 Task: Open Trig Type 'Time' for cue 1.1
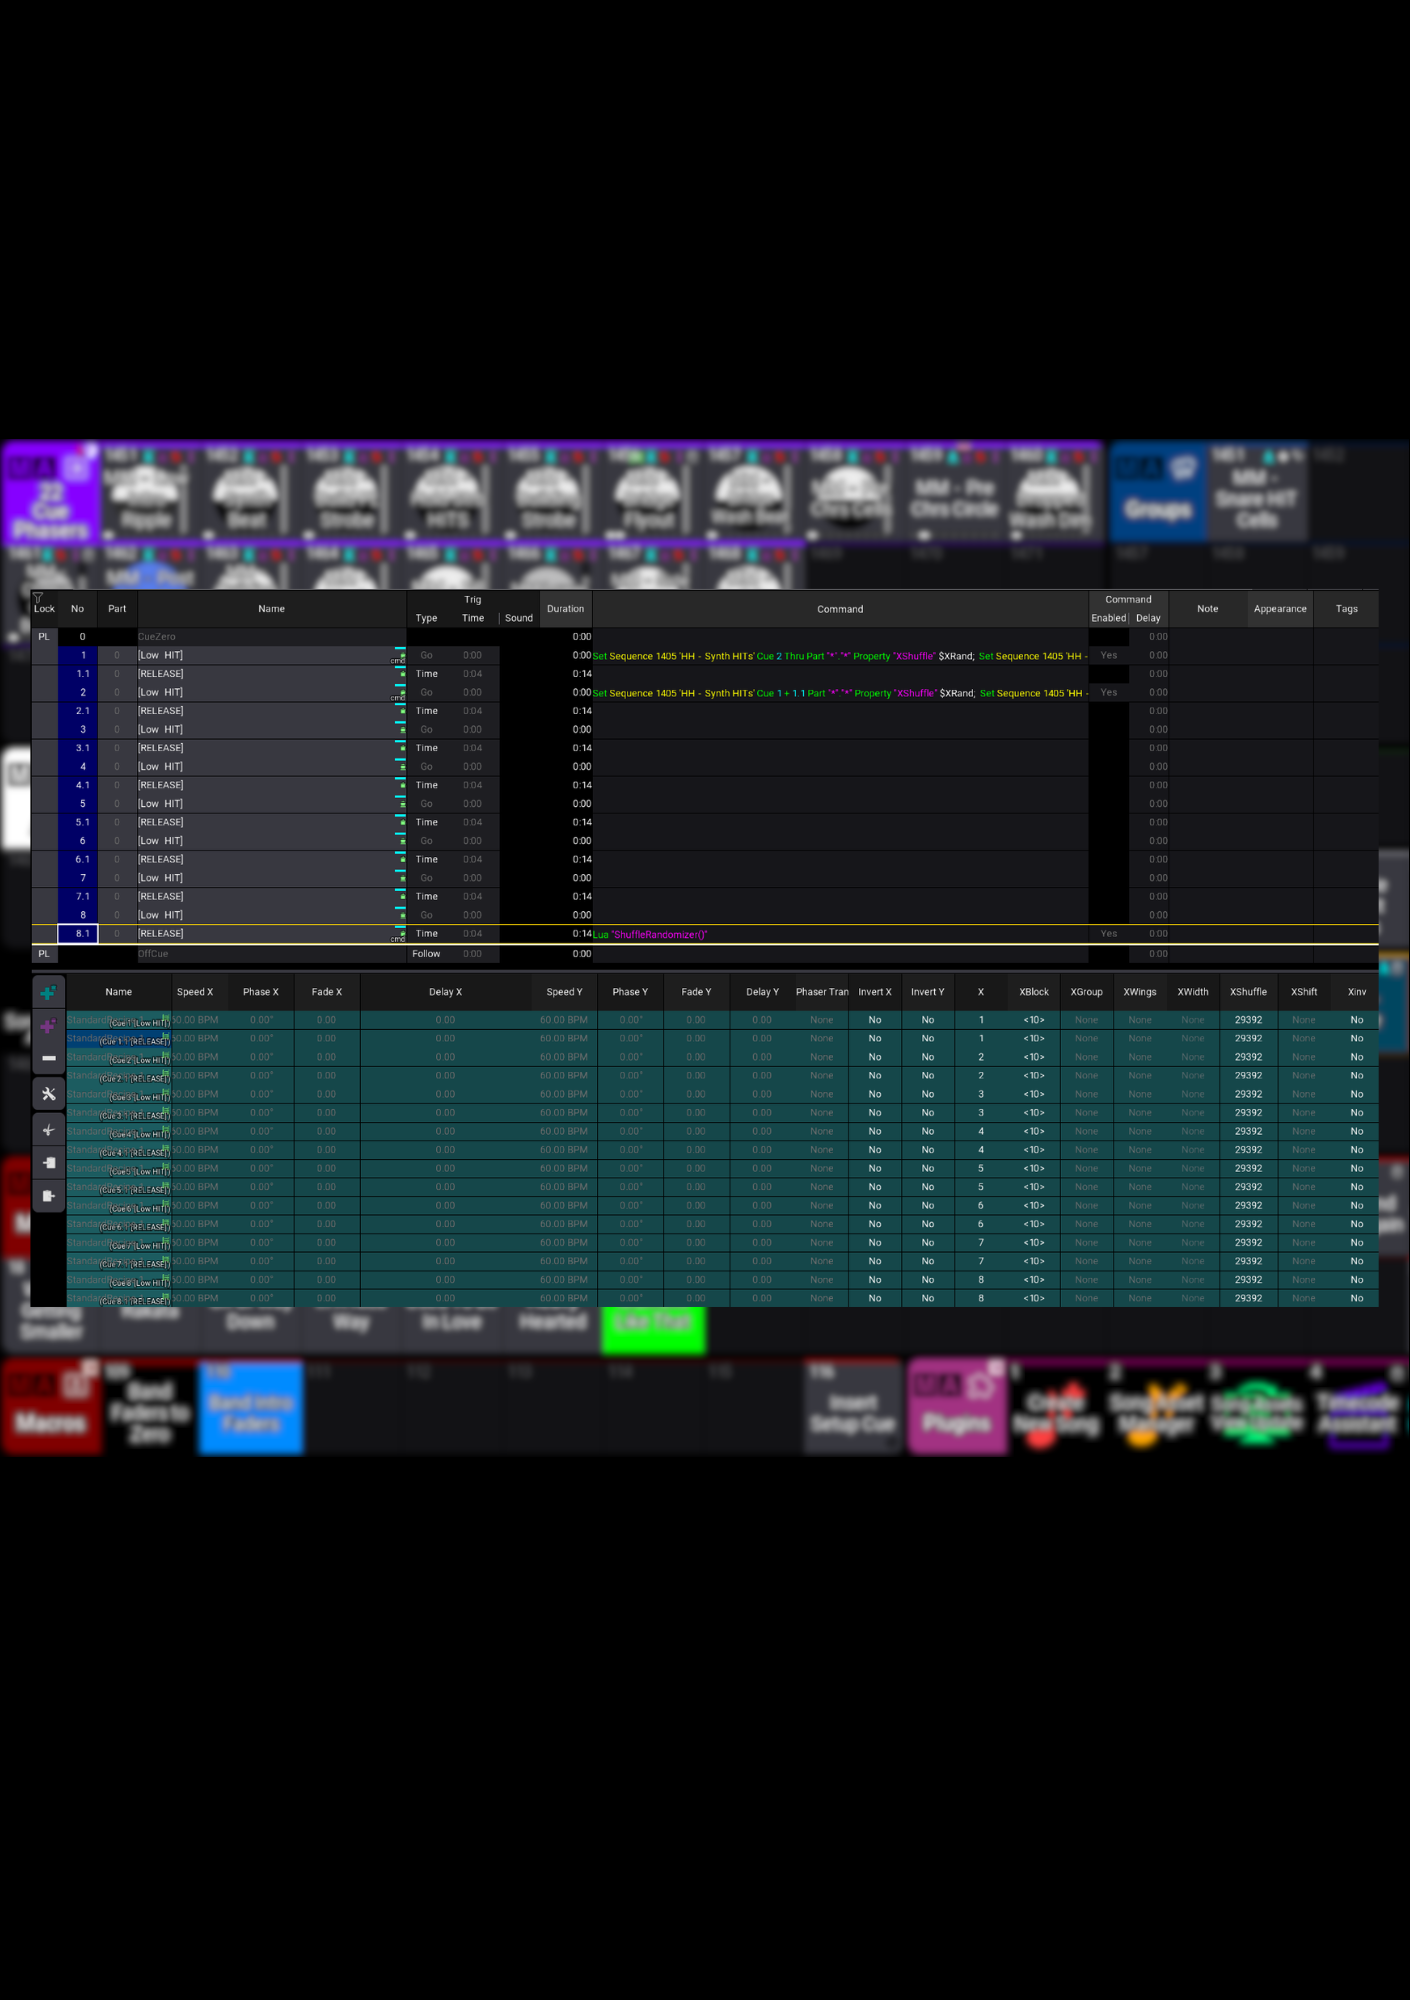coord(427,674)
